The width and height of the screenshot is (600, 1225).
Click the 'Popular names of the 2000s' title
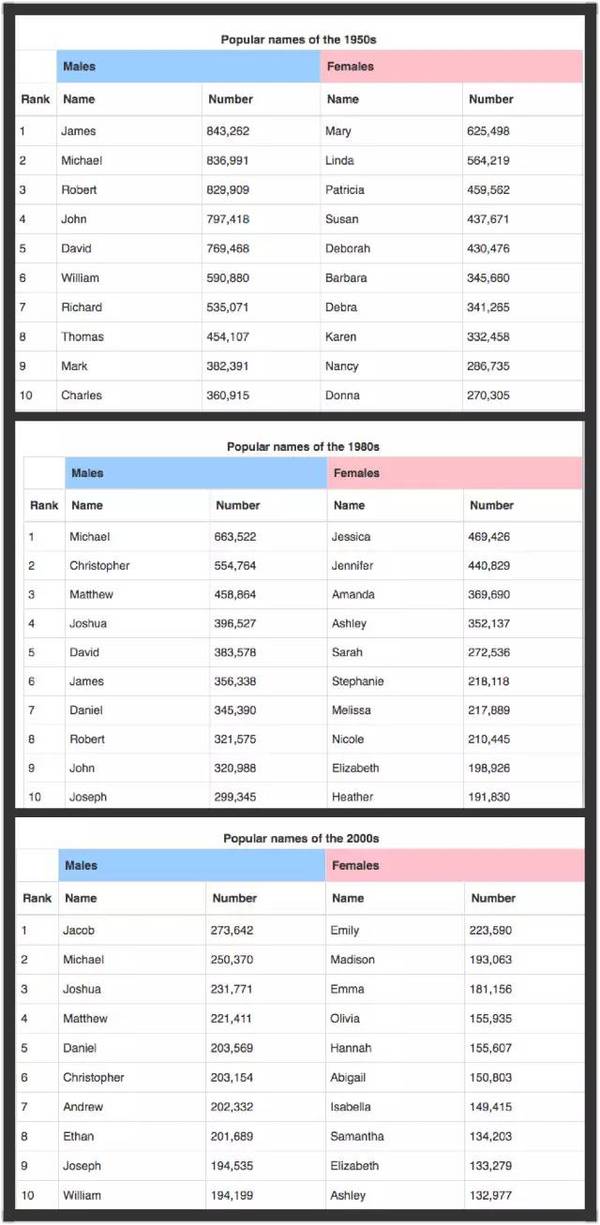tap(301, 839)
